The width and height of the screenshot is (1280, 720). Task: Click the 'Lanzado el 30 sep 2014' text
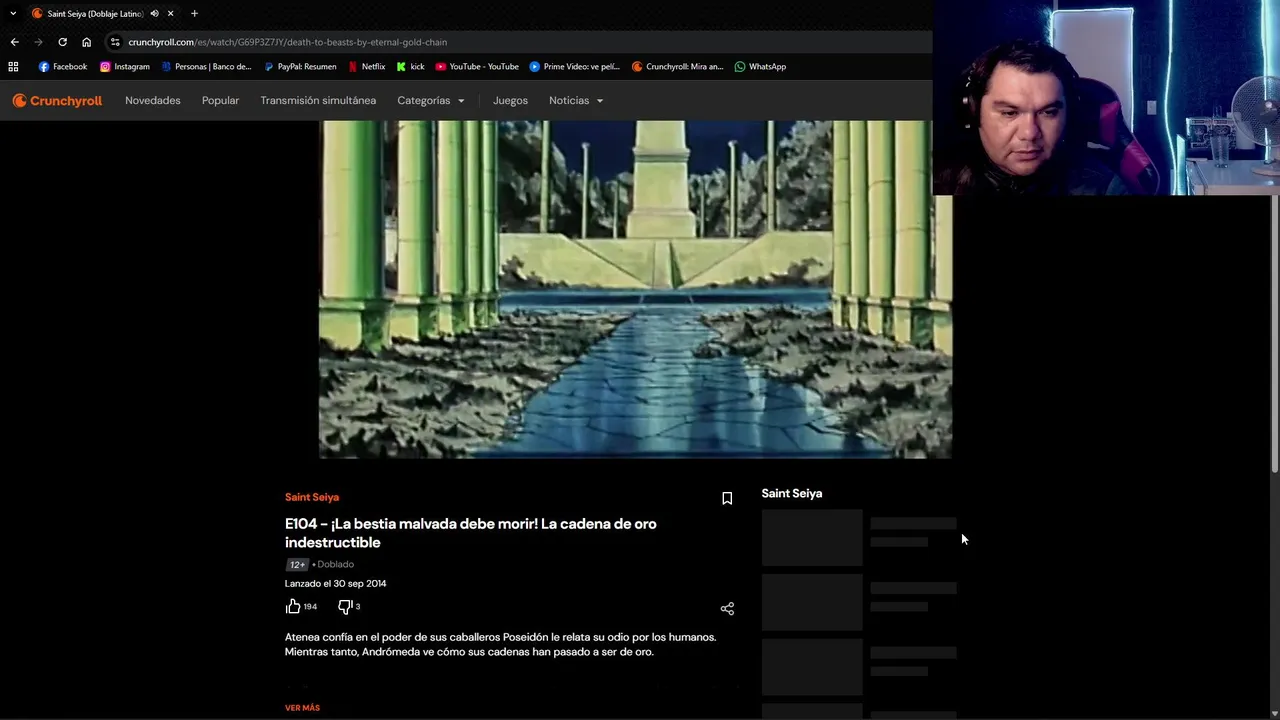tap(335, 583)
